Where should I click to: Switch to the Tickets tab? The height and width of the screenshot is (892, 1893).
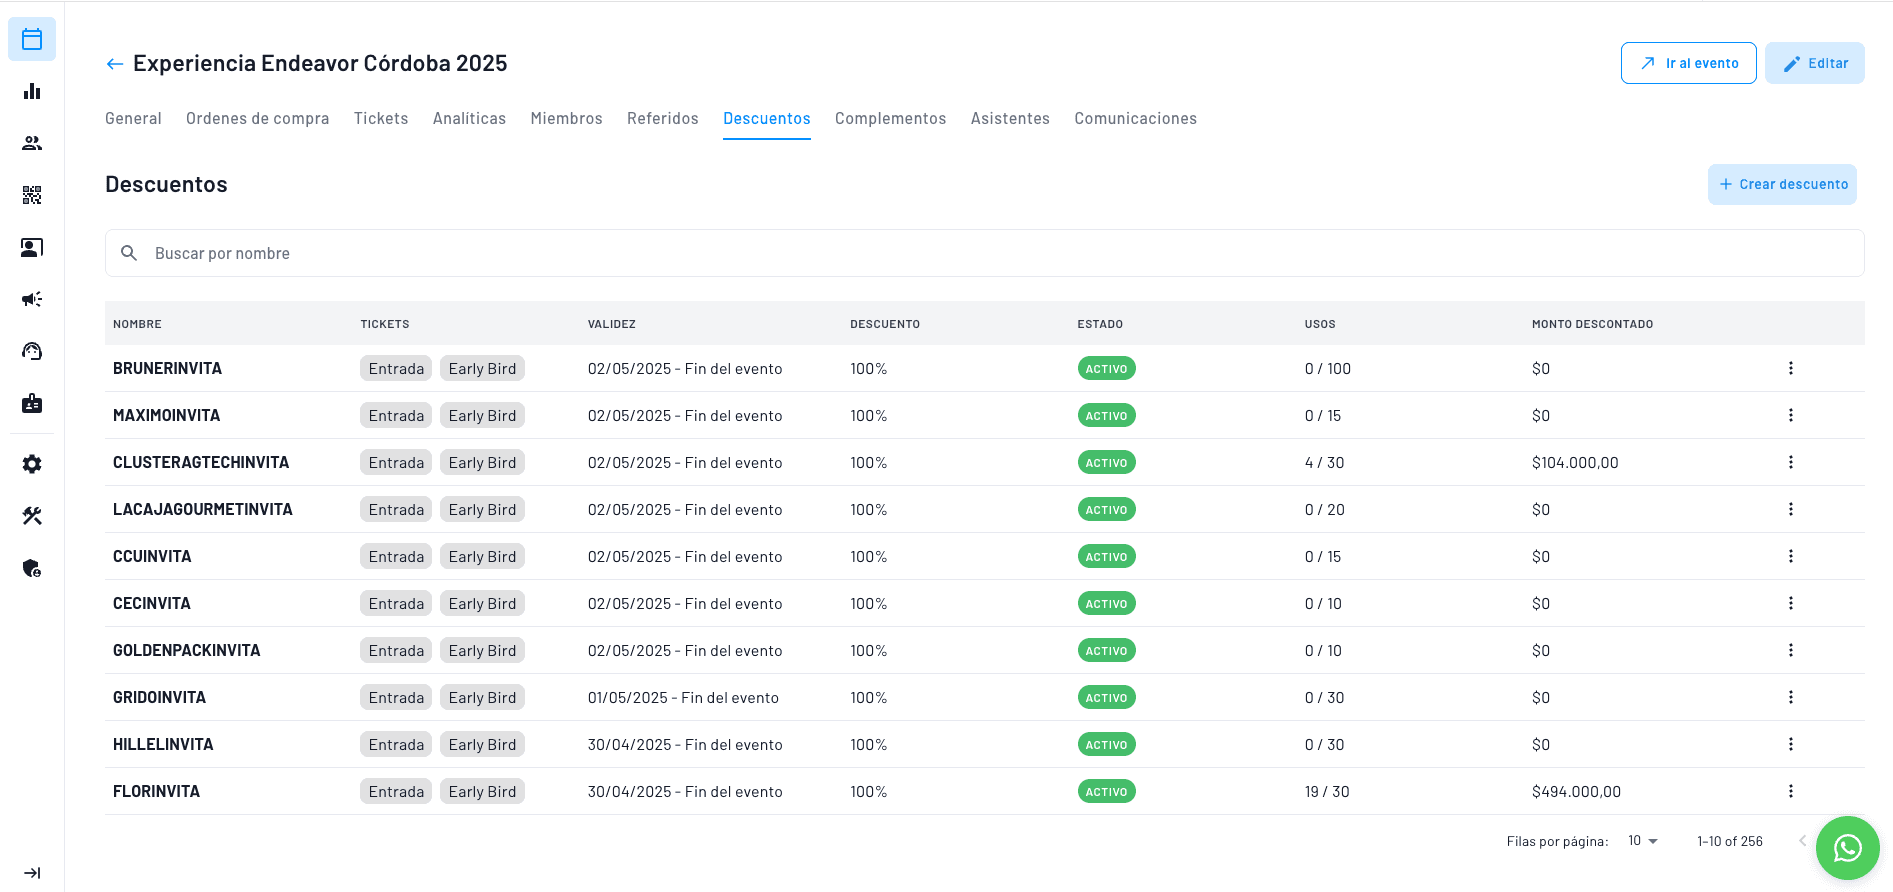[x=381, y=118]
